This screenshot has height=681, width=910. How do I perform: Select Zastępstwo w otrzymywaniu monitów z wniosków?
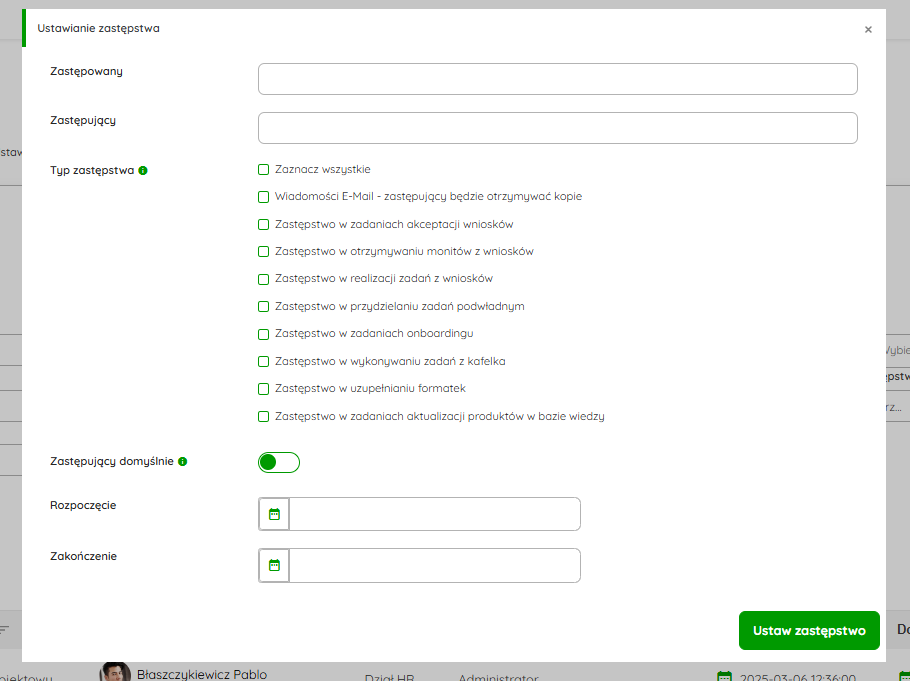(x=264, y=252)
